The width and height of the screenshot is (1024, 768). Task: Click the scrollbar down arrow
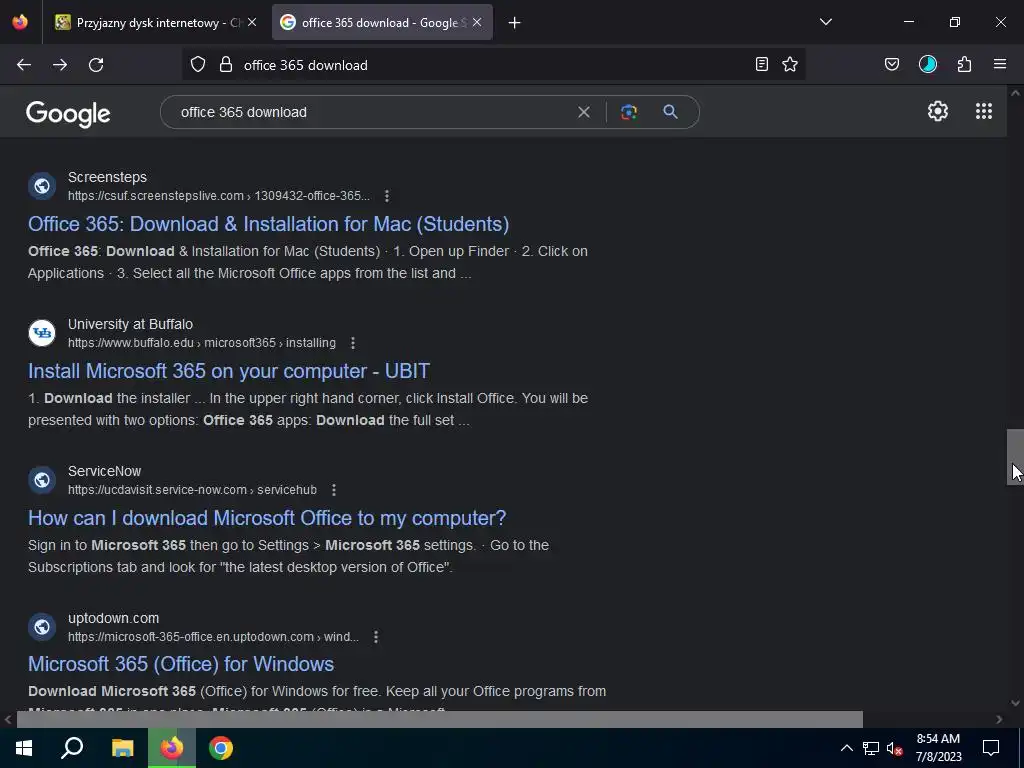tap(1015, 703)
